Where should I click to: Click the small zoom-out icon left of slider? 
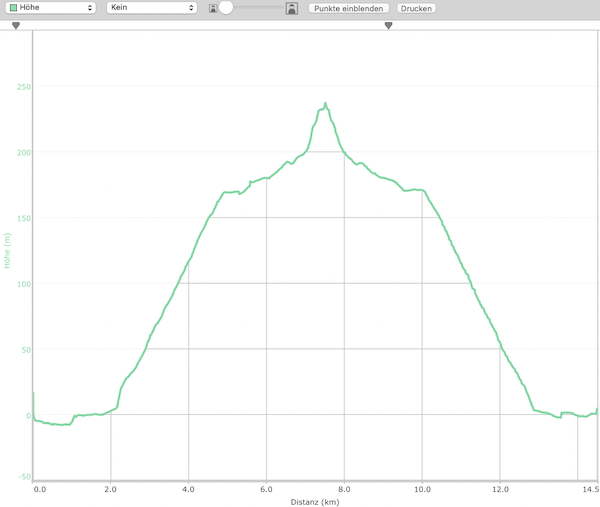(x=213, y=9)
